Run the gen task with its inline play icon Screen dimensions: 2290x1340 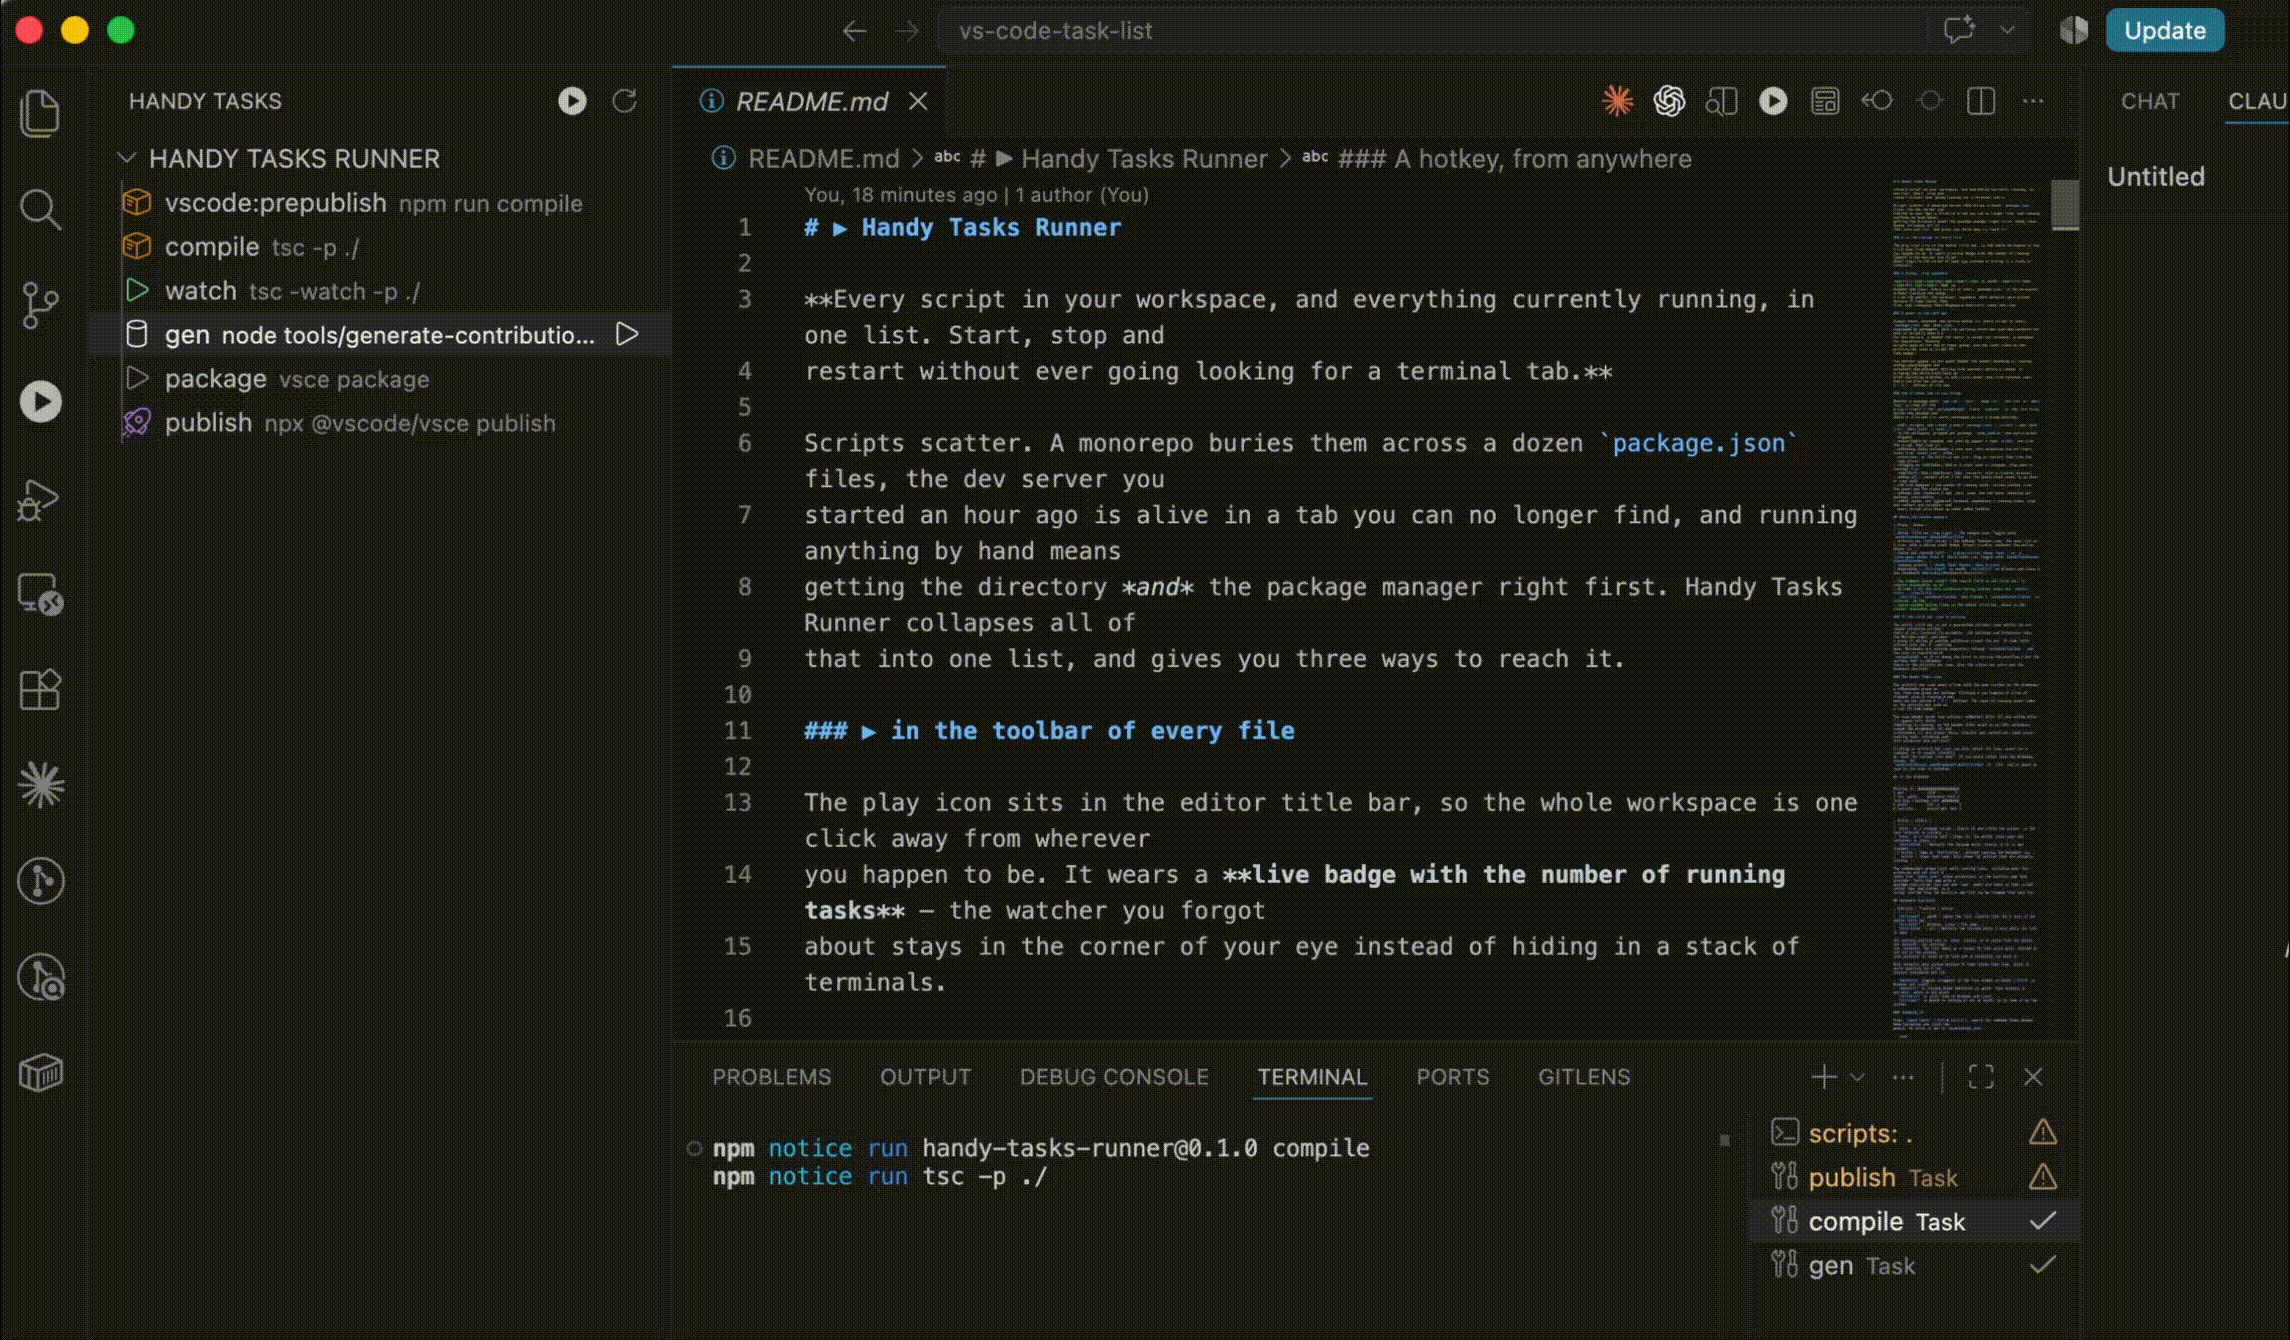(627, 334)
